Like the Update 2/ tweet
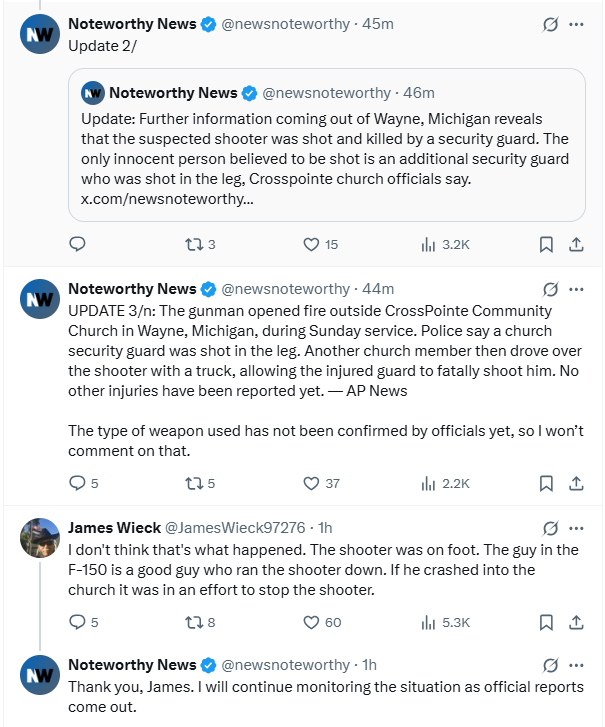 311,244
